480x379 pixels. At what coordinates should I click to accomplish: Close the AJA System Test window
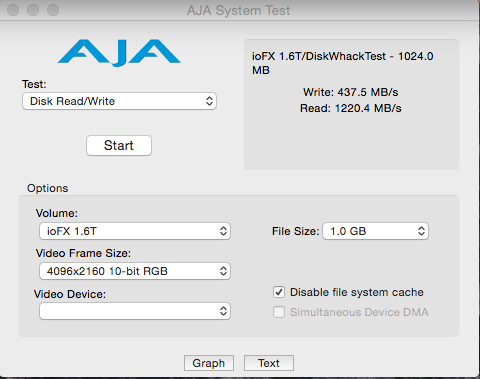(13, 10)
